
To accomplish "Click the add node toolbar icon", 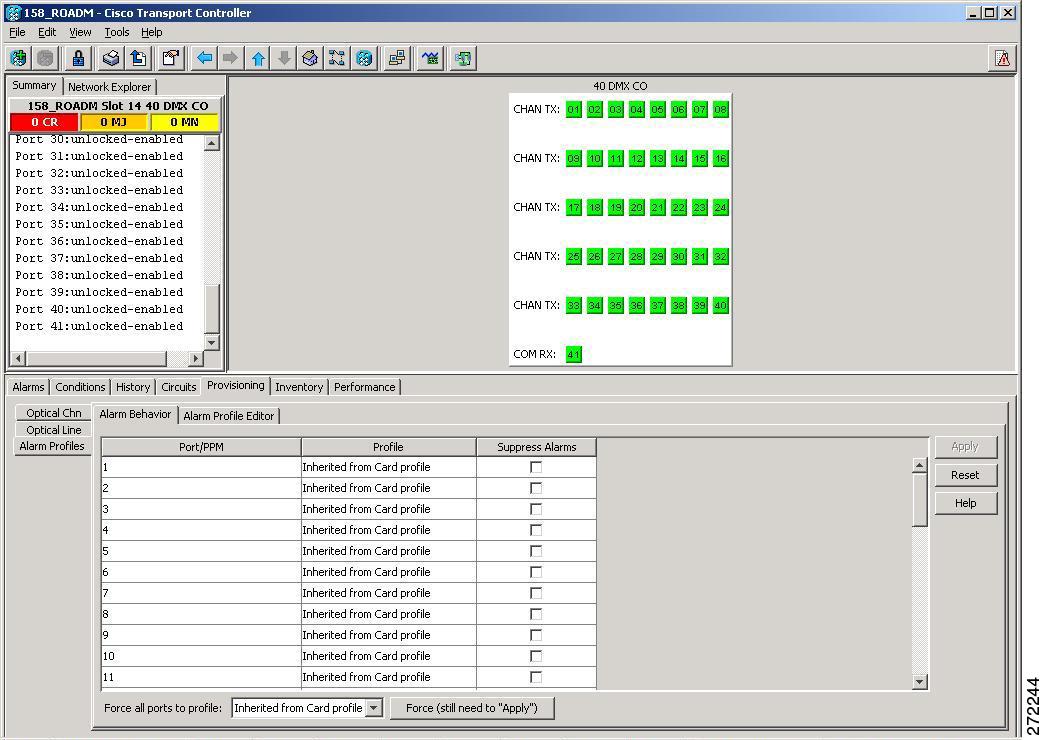I will 19,58.
